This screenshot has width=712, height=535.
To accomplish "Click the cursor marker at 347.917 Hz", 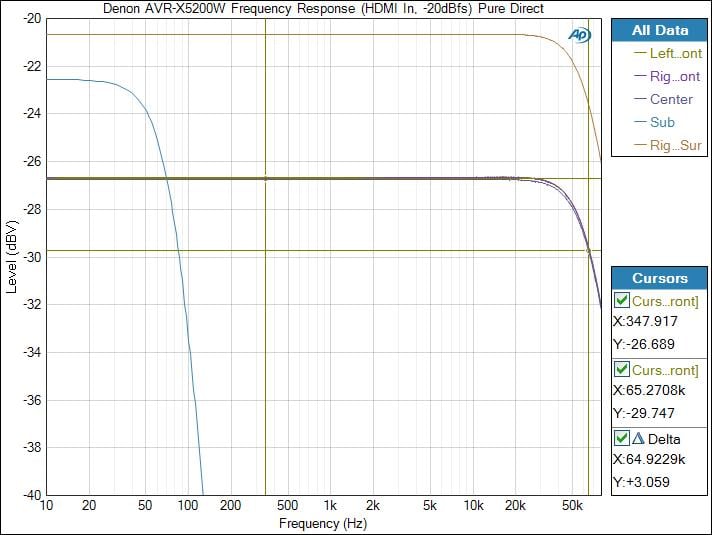I will click(x=266, y=178).
